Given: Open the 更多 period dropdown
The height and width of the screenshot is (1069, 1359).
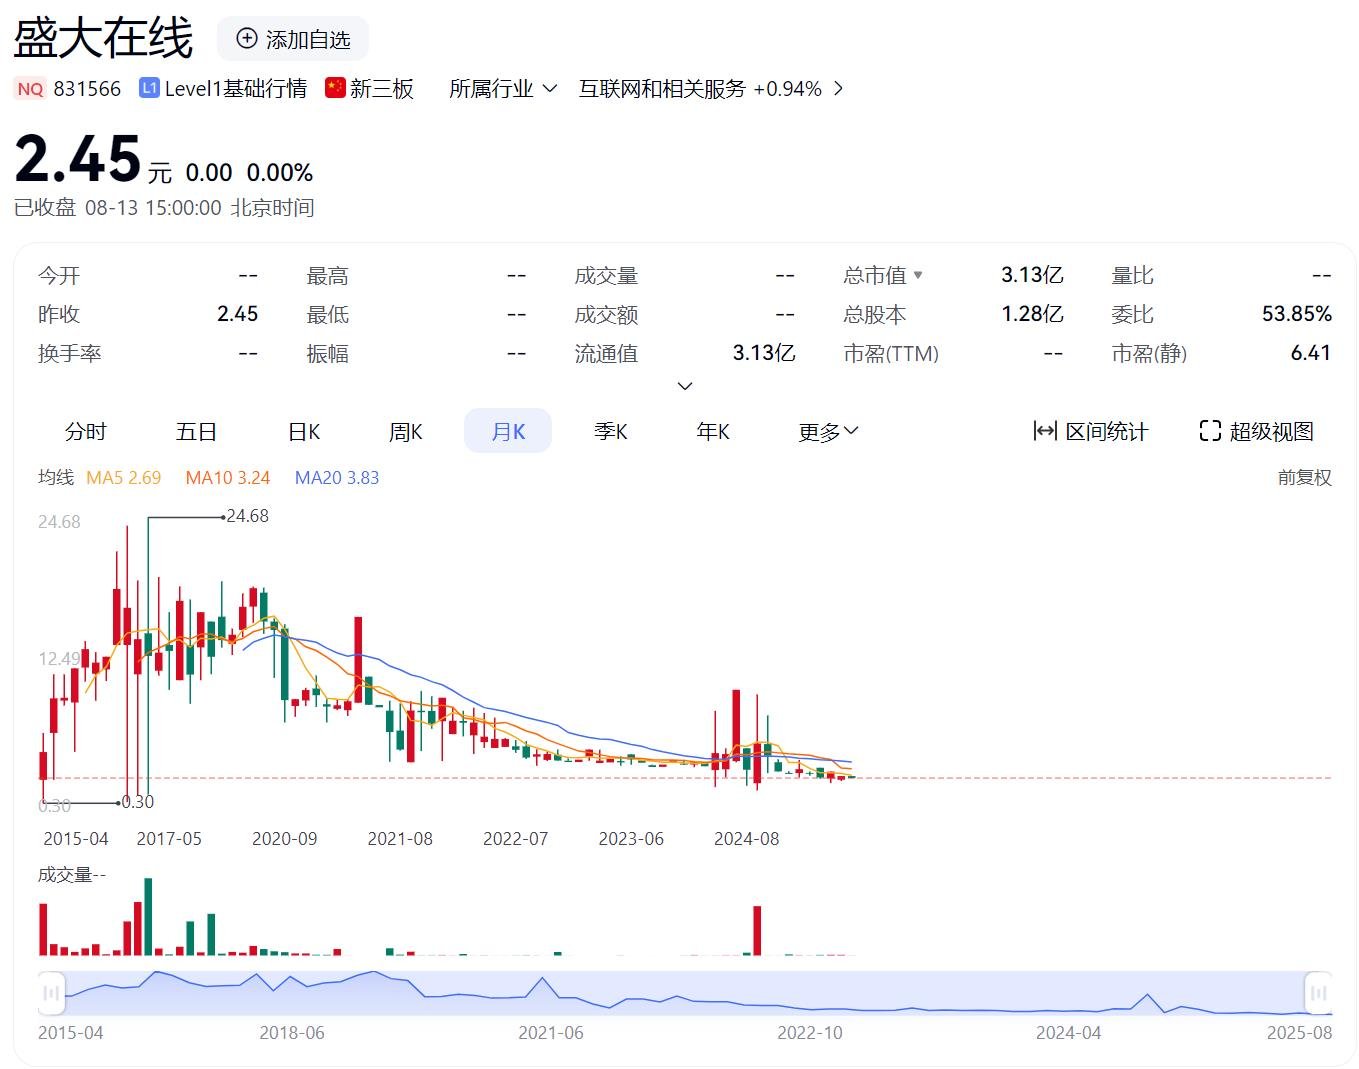Looking at the screenshot, I should click(829, 431).
